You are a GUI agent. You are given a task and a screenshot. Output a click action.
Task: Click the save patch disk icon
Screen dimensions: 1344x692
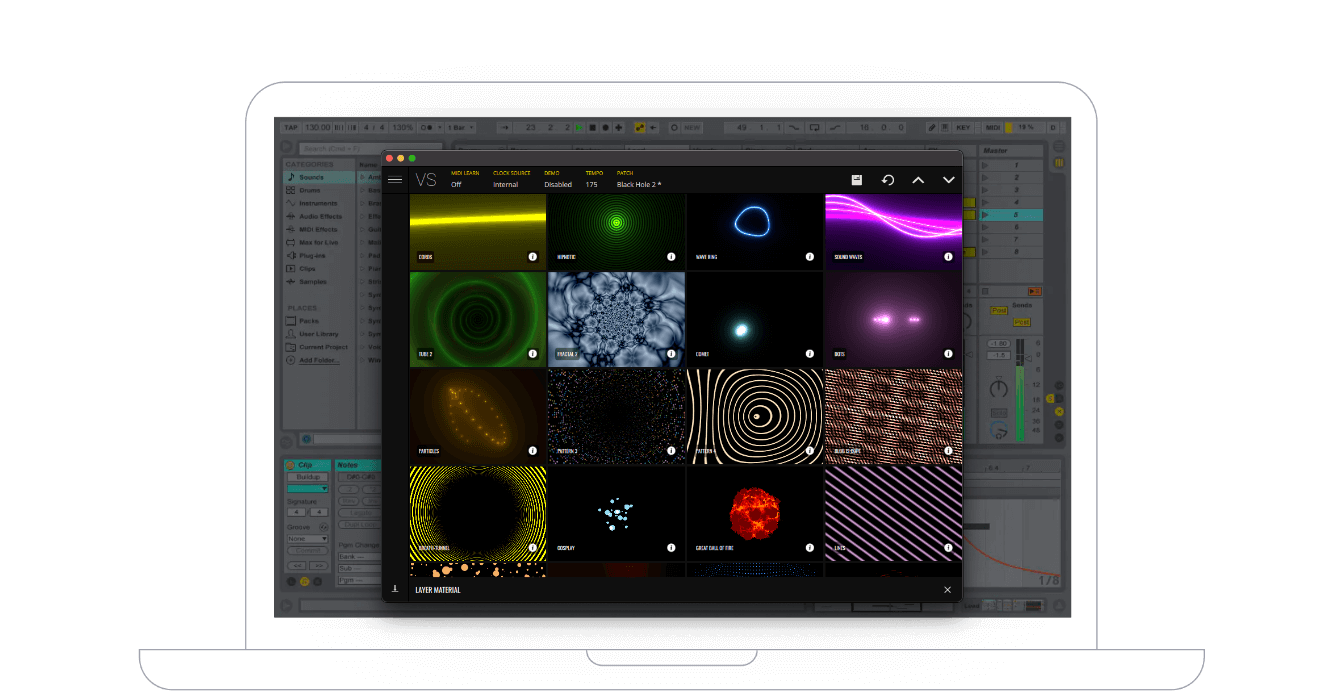[x=857, y=180]
